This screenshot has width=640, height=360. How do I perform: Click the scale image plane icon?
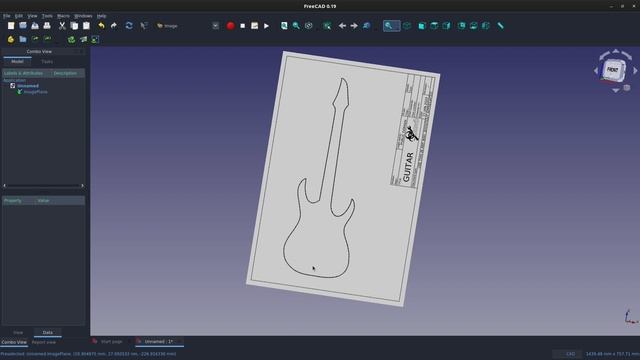[x=95, y=40]
